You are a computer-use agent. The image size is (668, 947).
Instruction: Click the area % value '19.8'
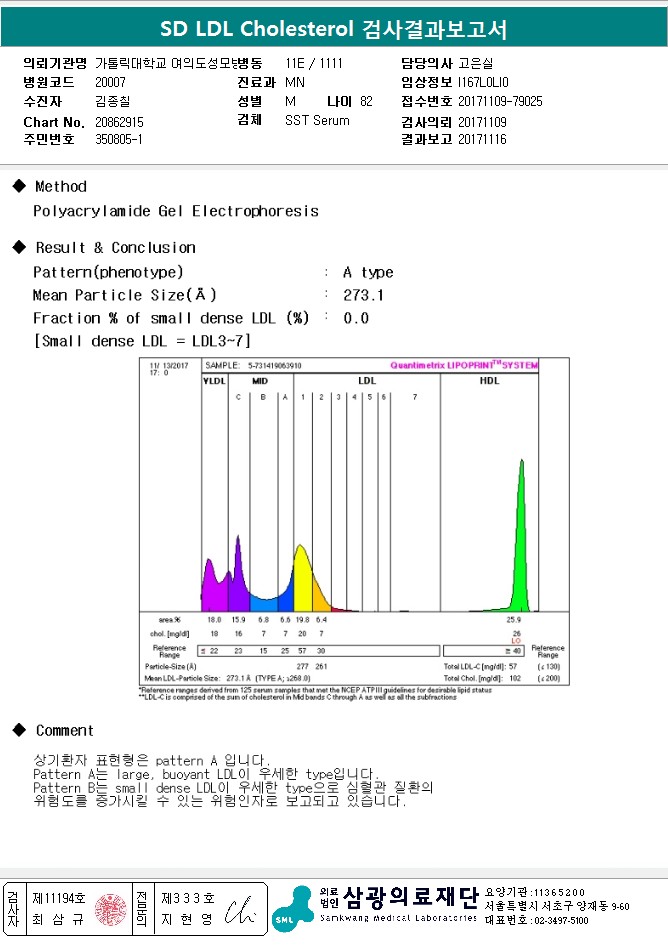tap(303, 620)
